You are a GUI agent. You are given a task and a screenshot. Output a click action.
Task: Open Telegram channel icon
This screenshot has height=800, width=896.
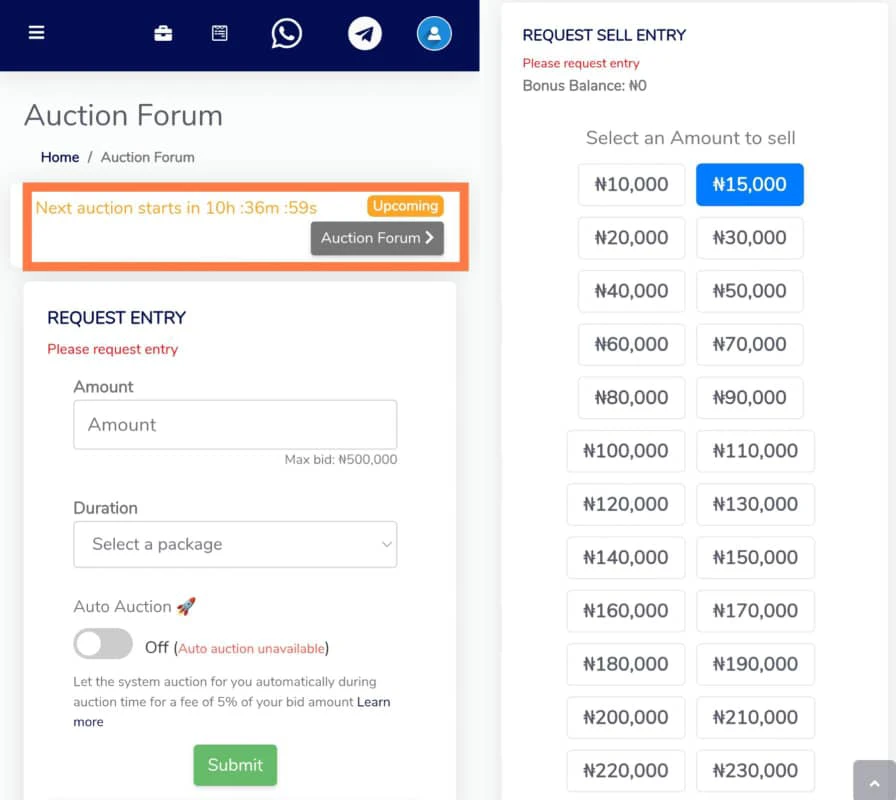pos(365,33)
